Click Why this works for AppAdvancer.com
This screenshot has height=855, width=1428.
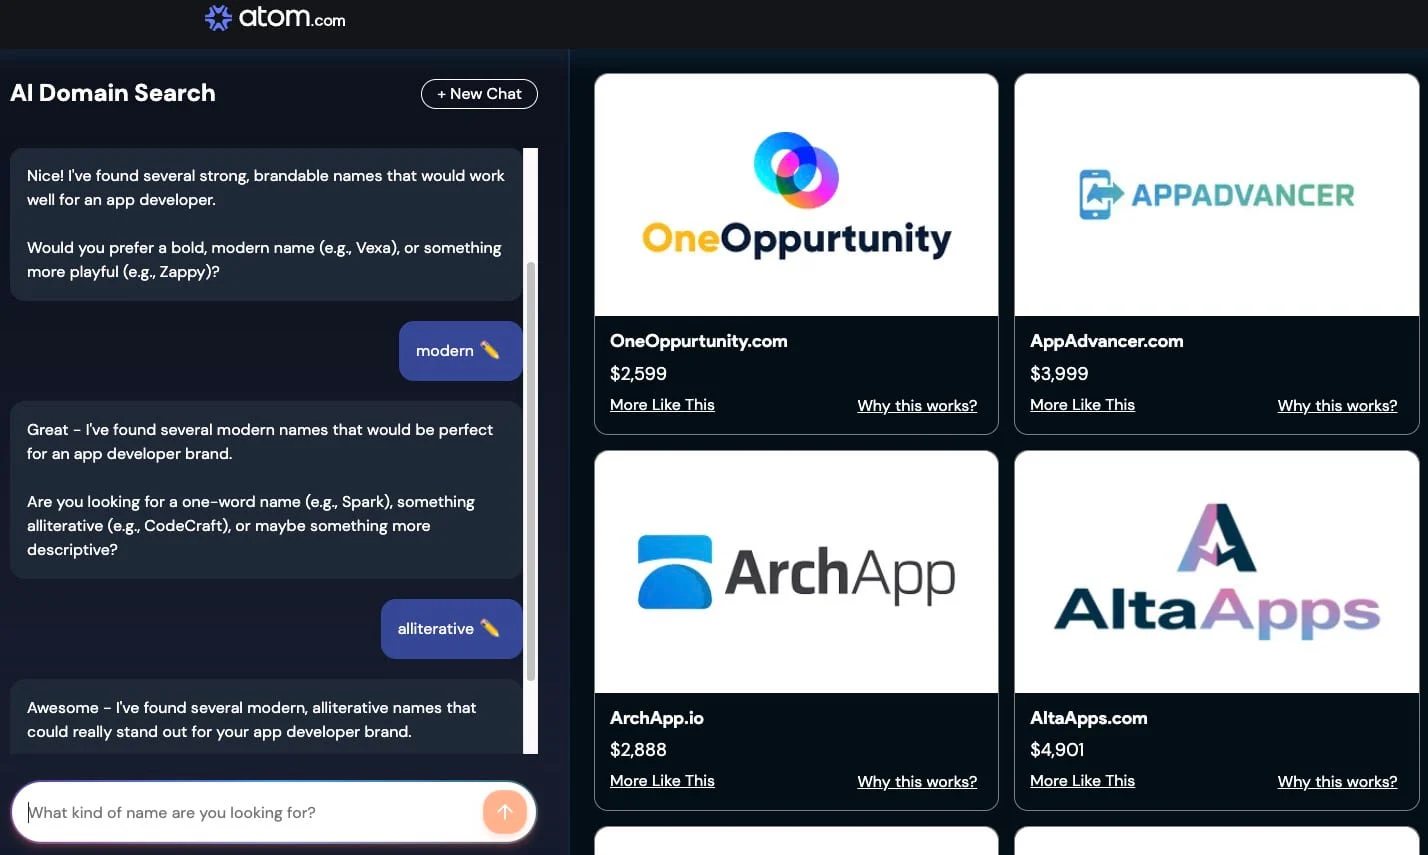coord(1337,406)
